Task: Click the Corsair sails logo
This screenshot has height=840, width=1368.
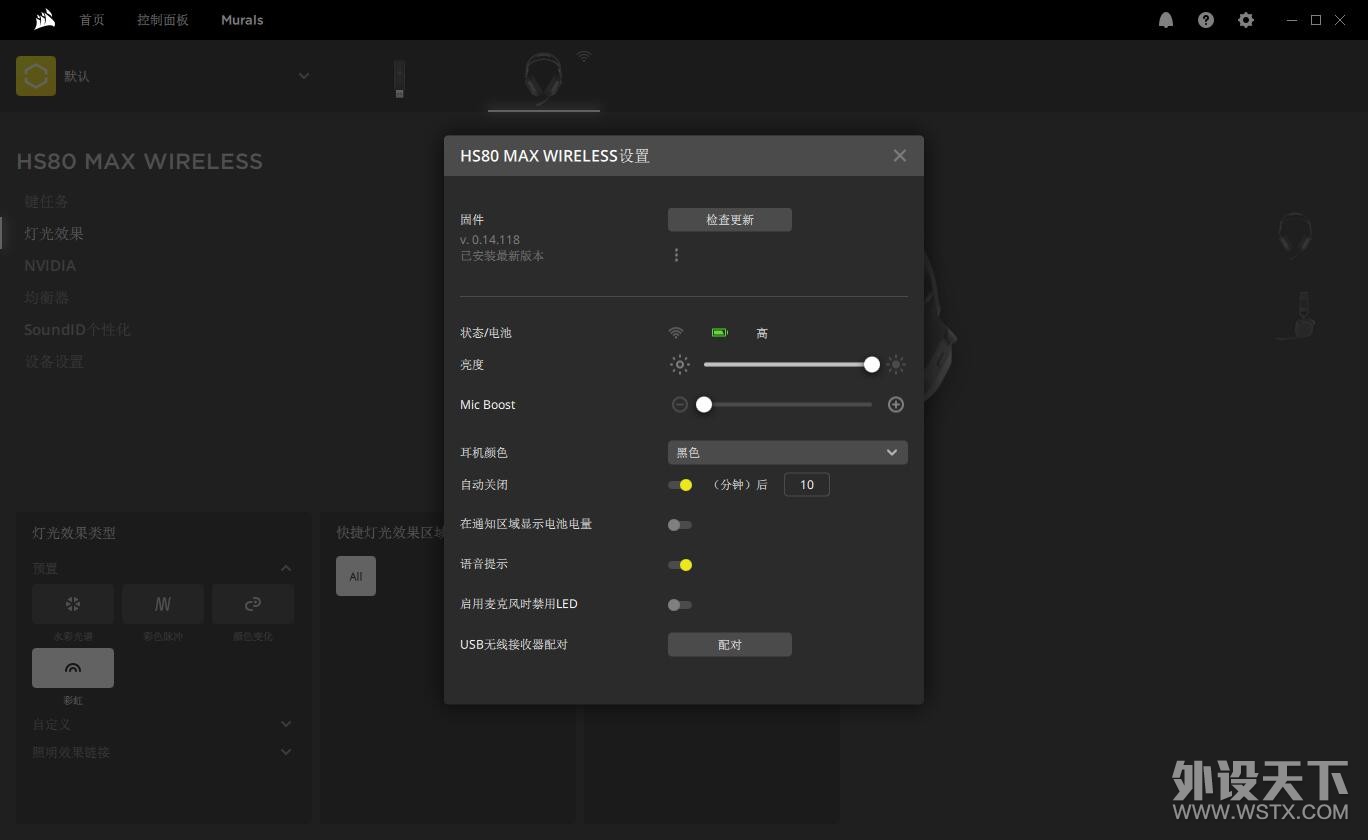Action: (44, 20)
